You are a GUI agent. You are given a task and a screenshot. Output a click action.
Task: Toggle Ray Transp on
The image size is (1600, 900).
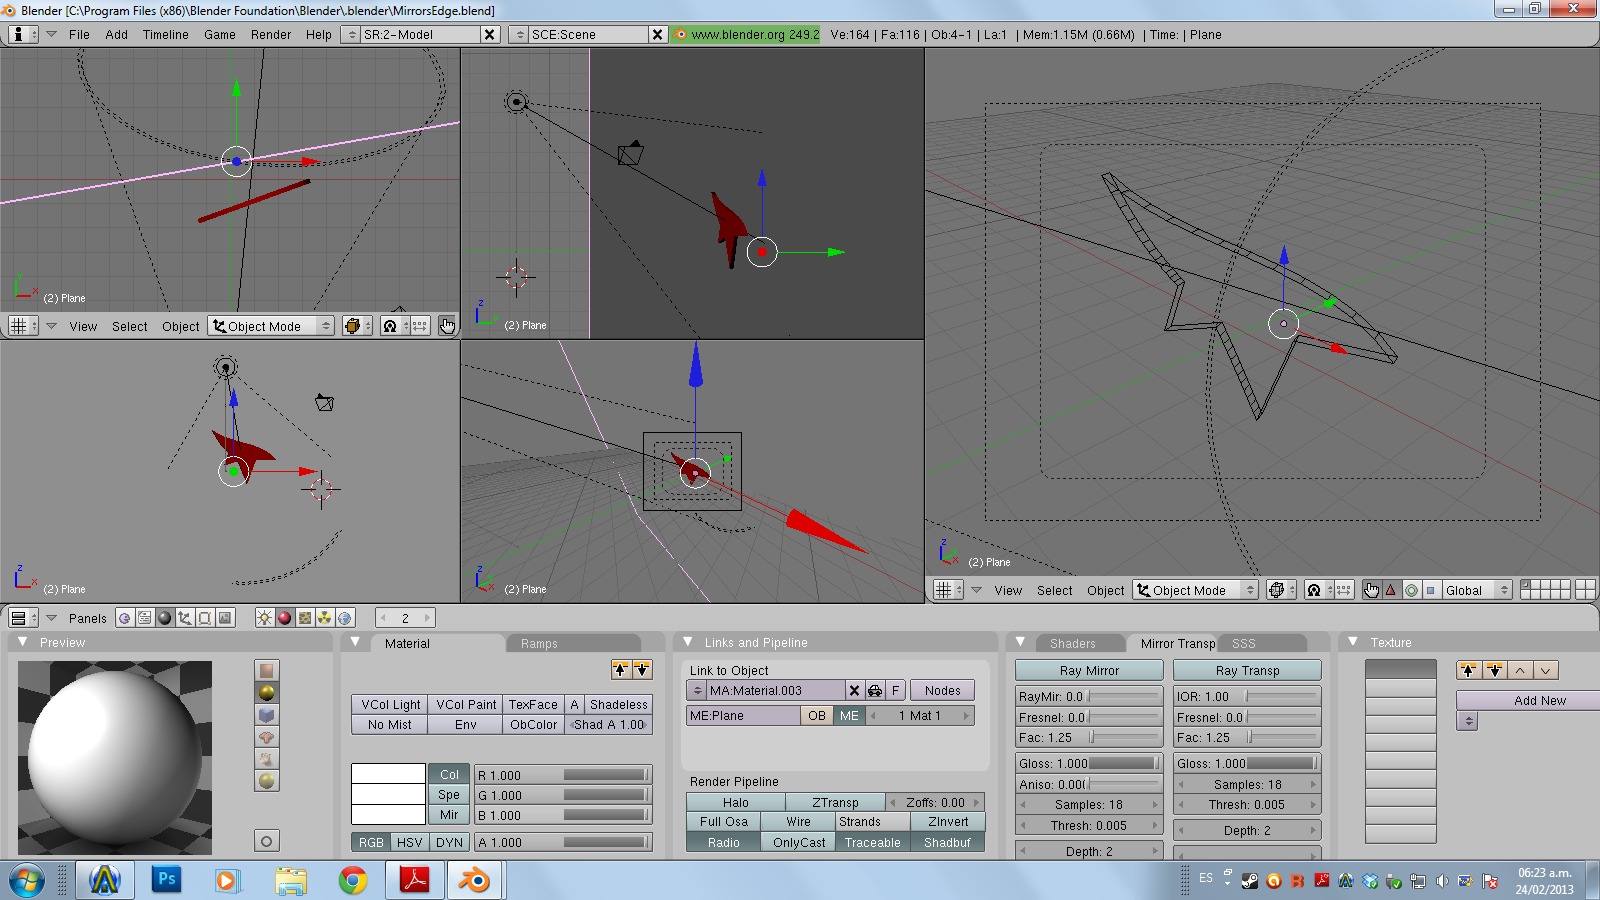click(1247, 670)
